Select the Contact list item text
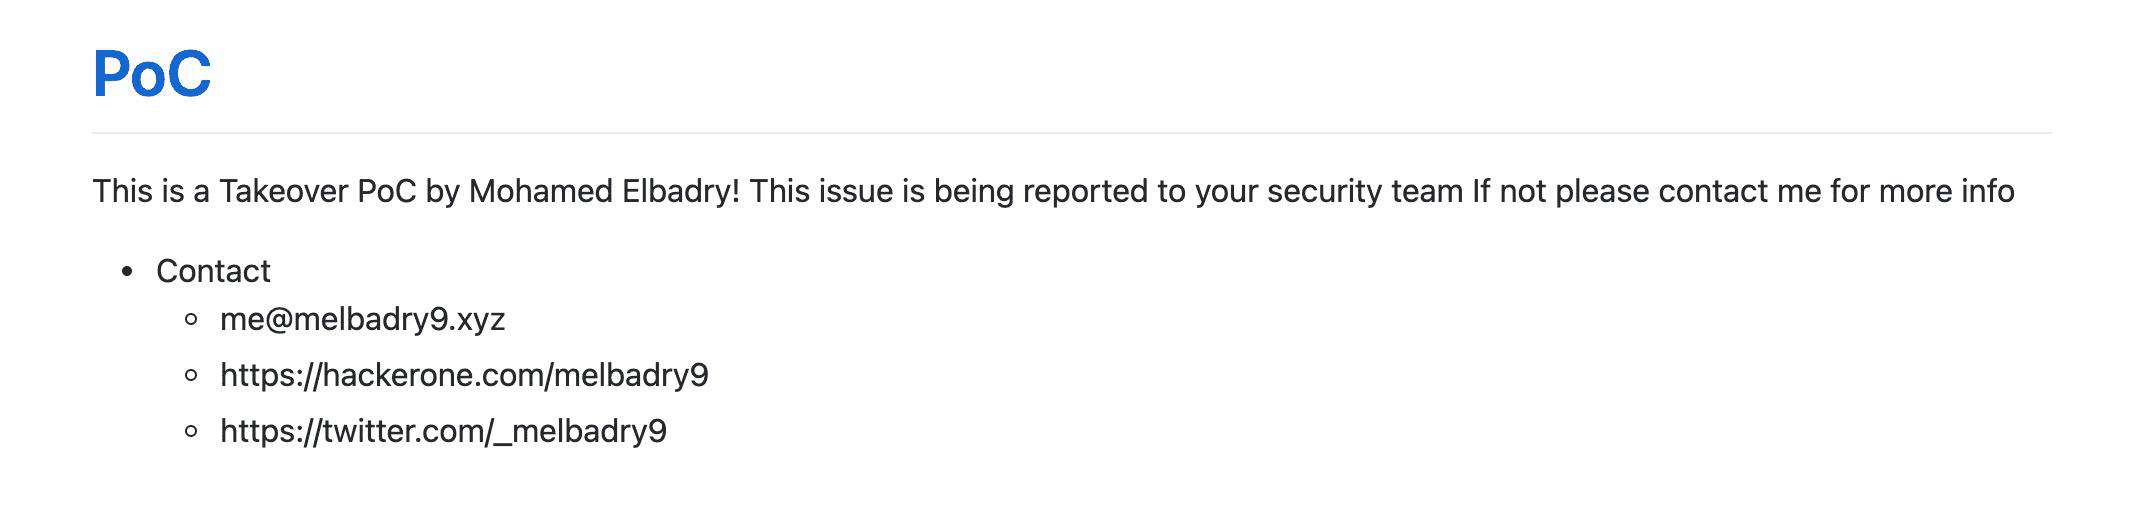 tap(213, 271)
